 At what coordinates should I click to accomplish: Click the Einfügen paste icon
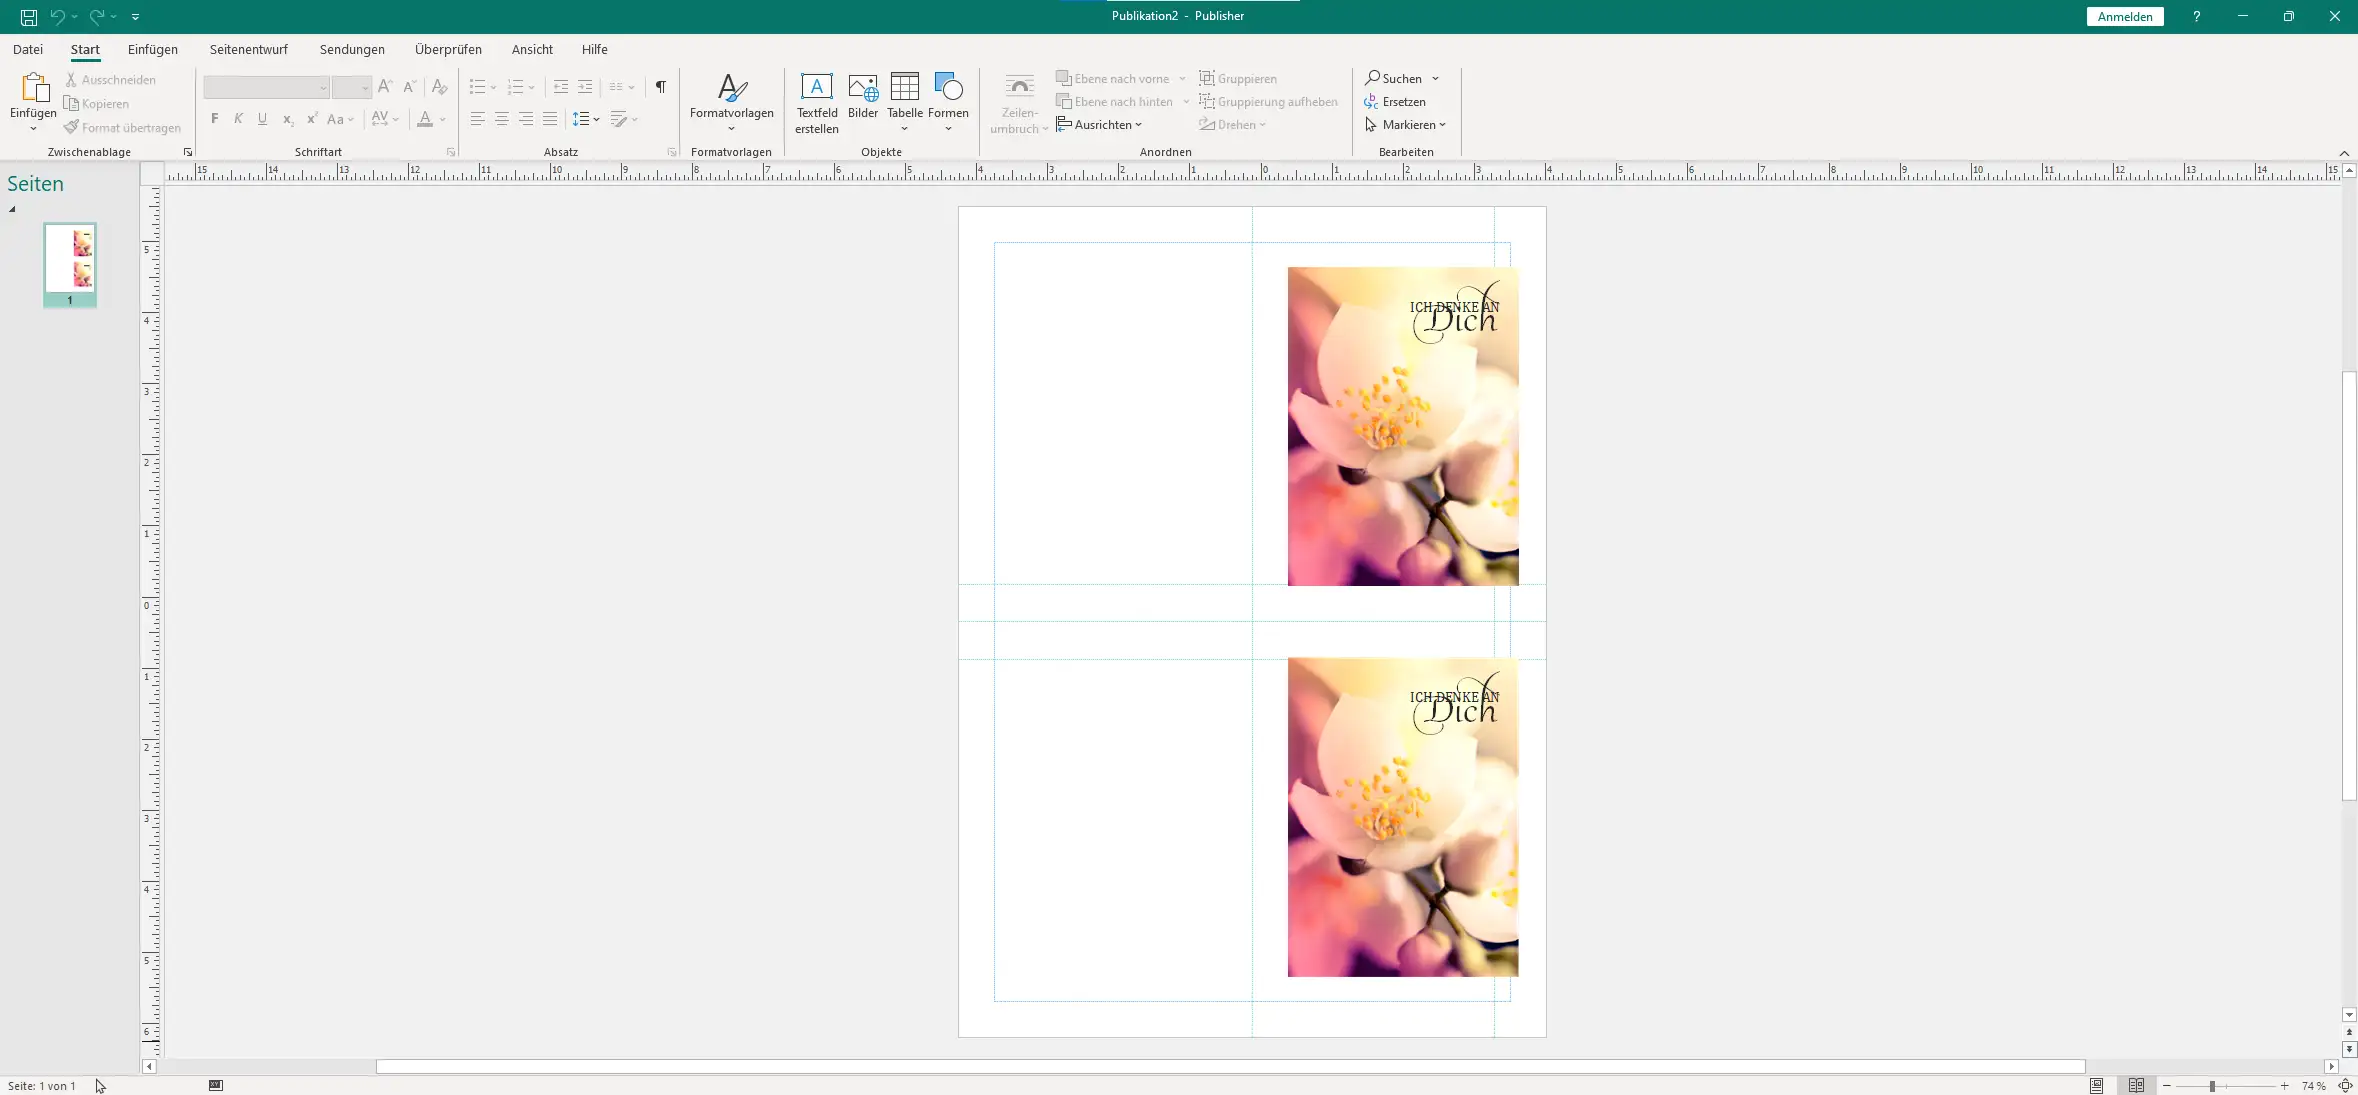click(x=33, y=88)
